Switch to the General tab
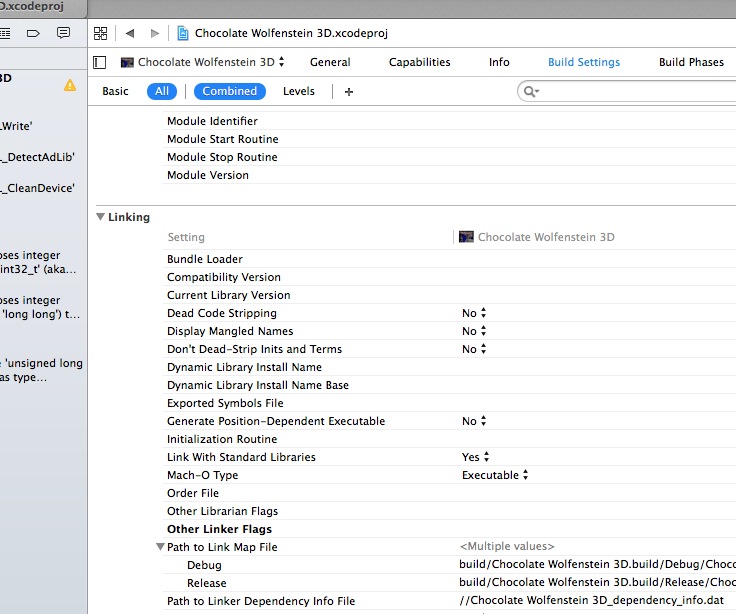The height and width of the screenshot is (614, 736). [330, 62]
